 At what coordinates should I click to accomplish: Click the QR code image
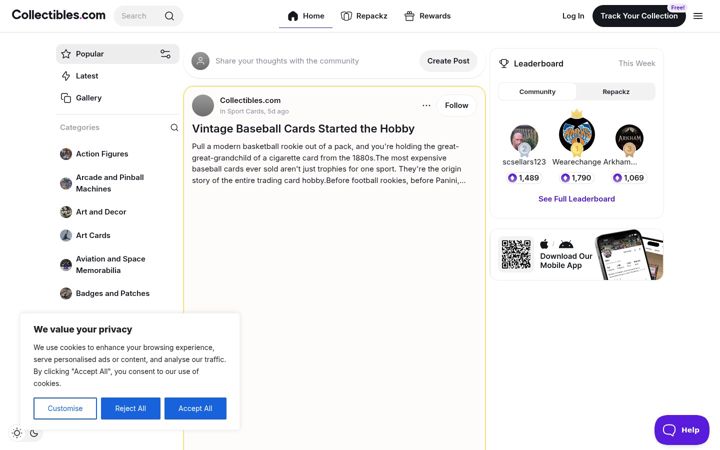516,254
